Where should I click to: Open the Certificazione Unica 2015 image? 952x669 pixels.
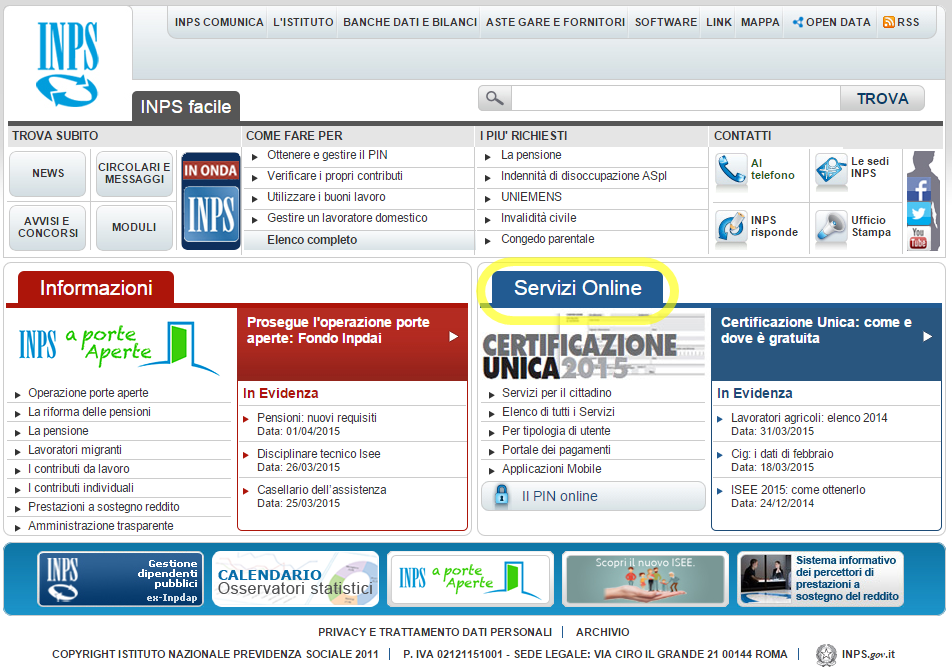point(593,347)
